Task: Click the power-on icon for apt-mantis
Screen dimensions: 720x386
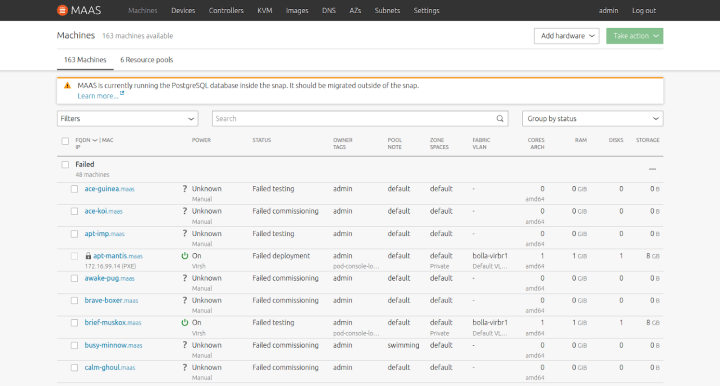Action: [185, 256]
